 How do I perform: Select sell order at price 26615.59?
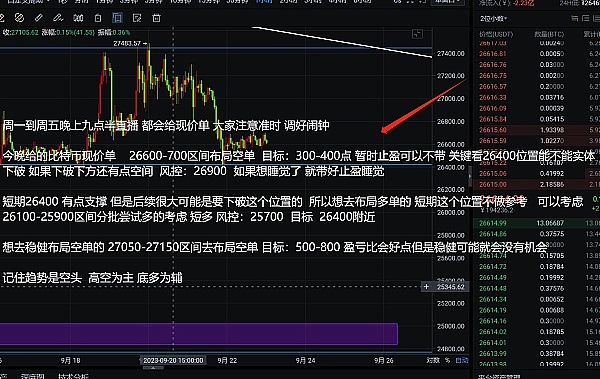(536, 140)
